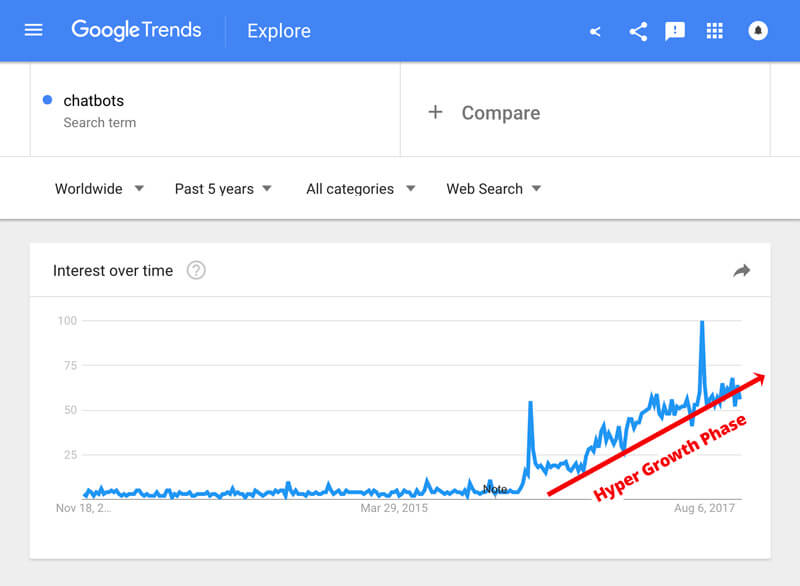Click the share icon in header

(638, 32)
